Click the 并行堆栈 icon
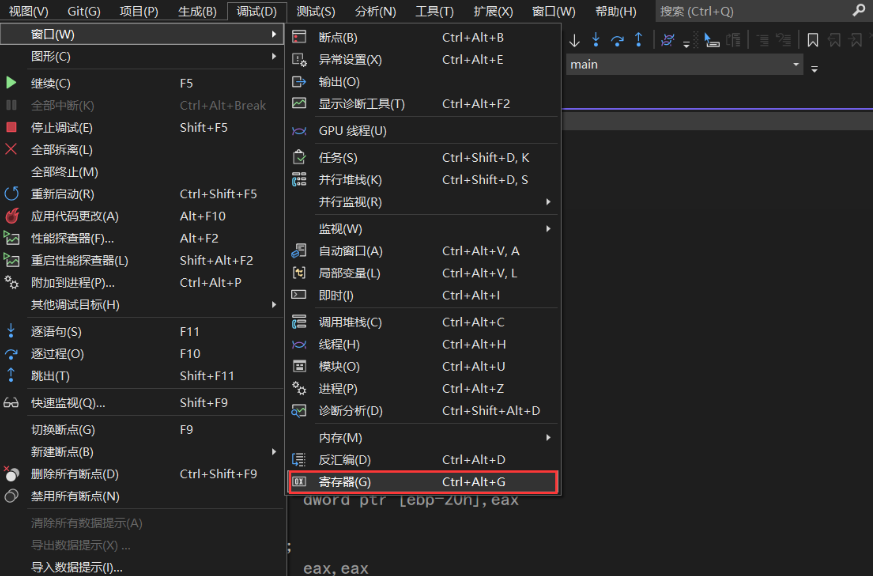This screenshot has height=576, width=873. (x=299, y=180)
